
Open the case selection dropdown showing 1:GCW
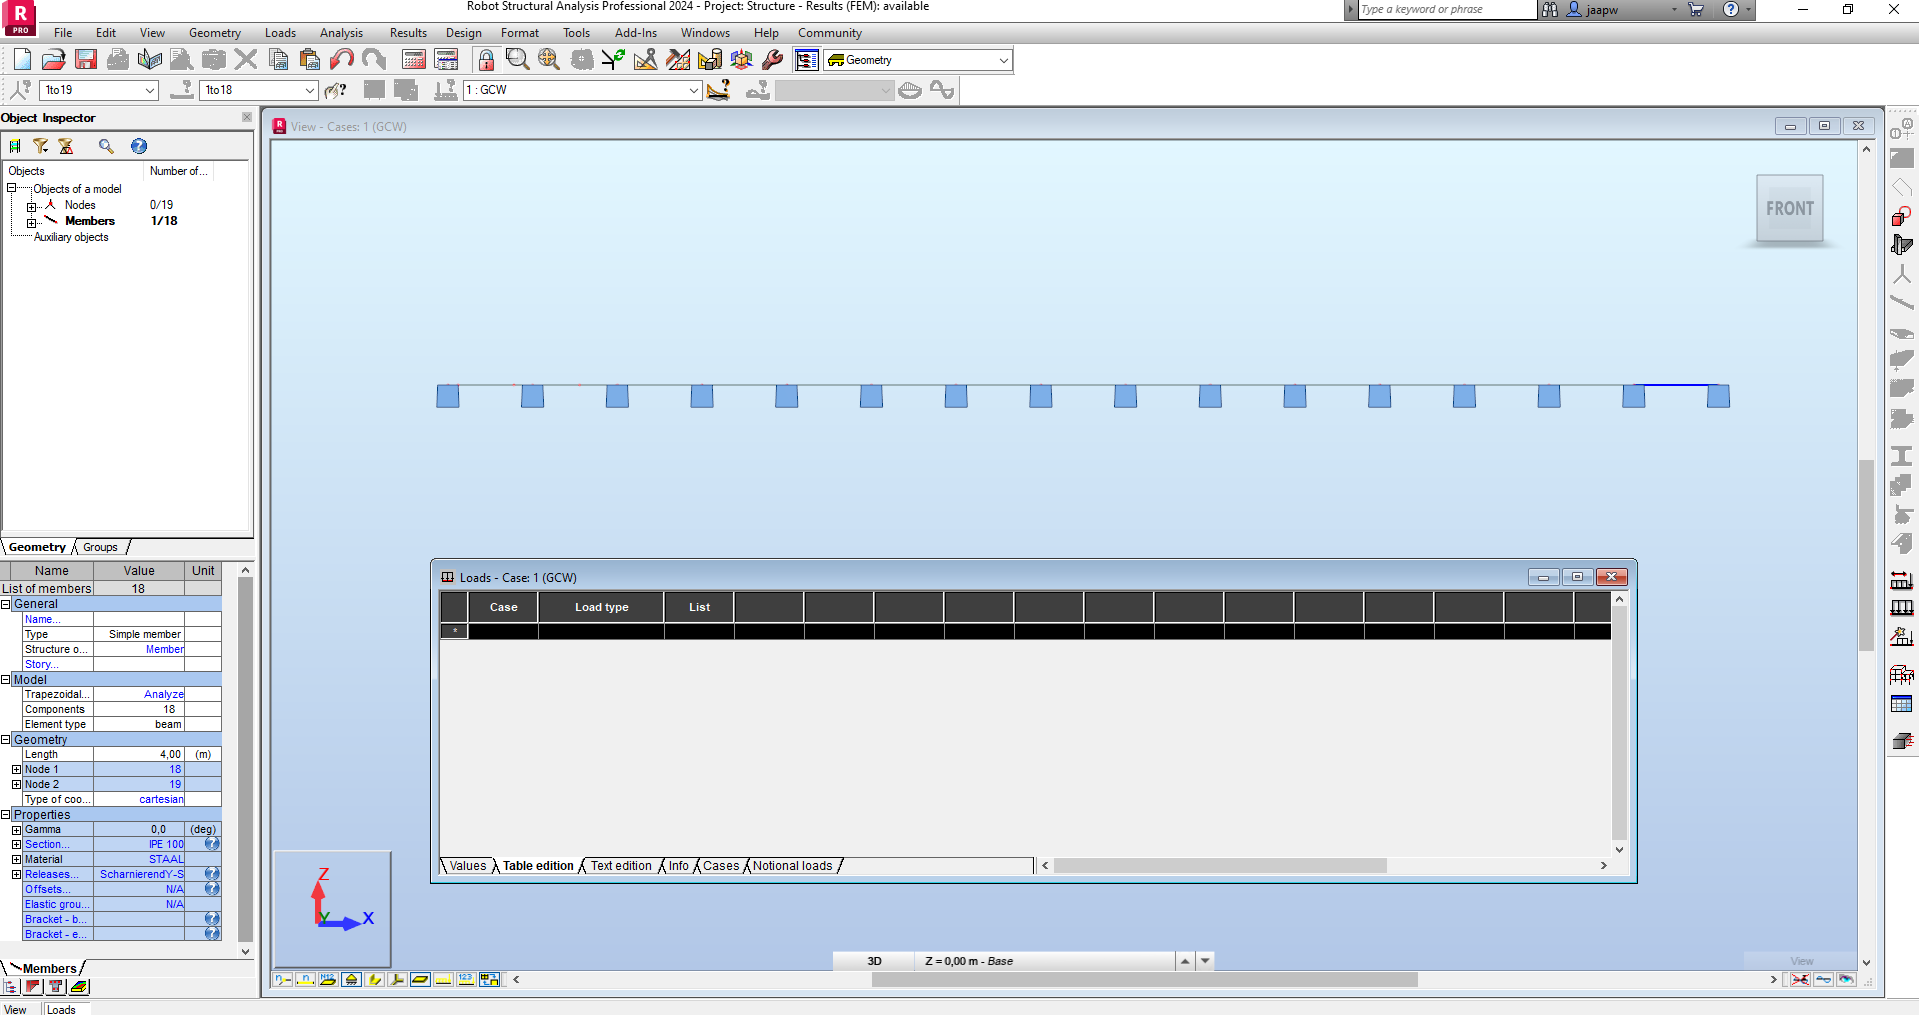tap(694, 90)
